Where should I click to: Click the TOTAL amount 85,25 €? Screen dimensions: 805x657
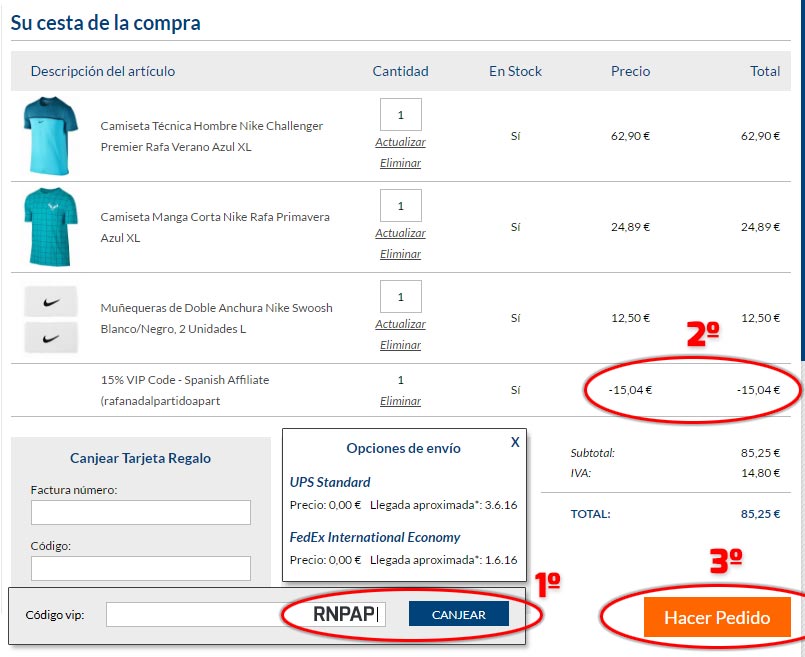pyautogui.click(x=760, y=514)
